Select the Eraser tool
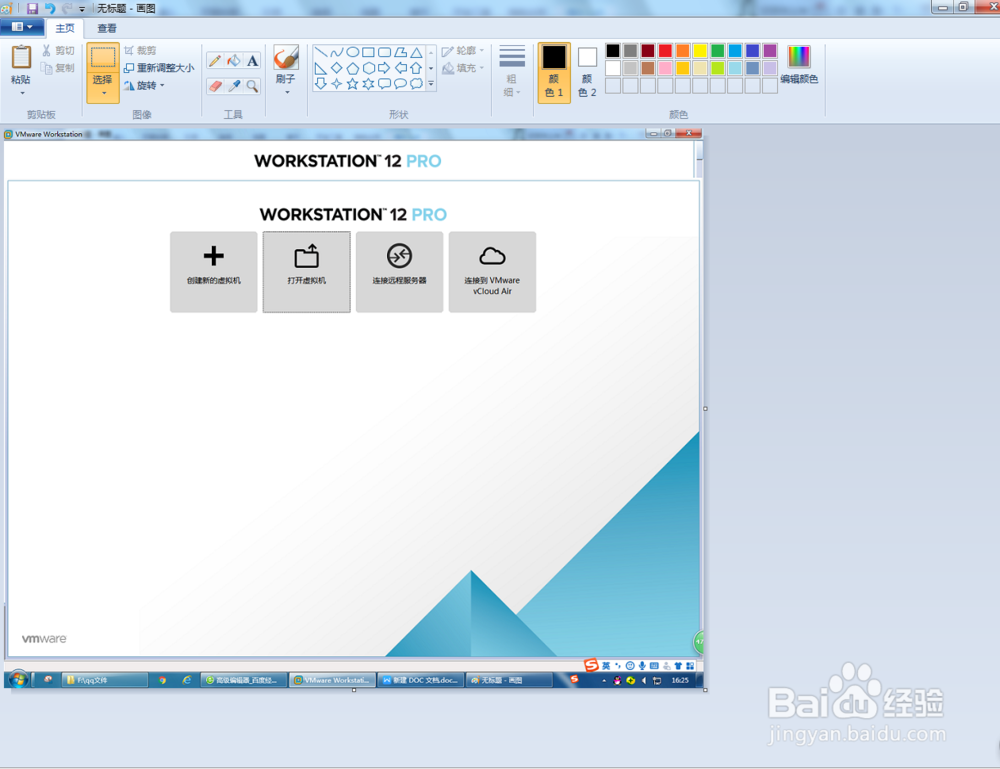Viewport: 1000px width, 769px height. [215, 85]
